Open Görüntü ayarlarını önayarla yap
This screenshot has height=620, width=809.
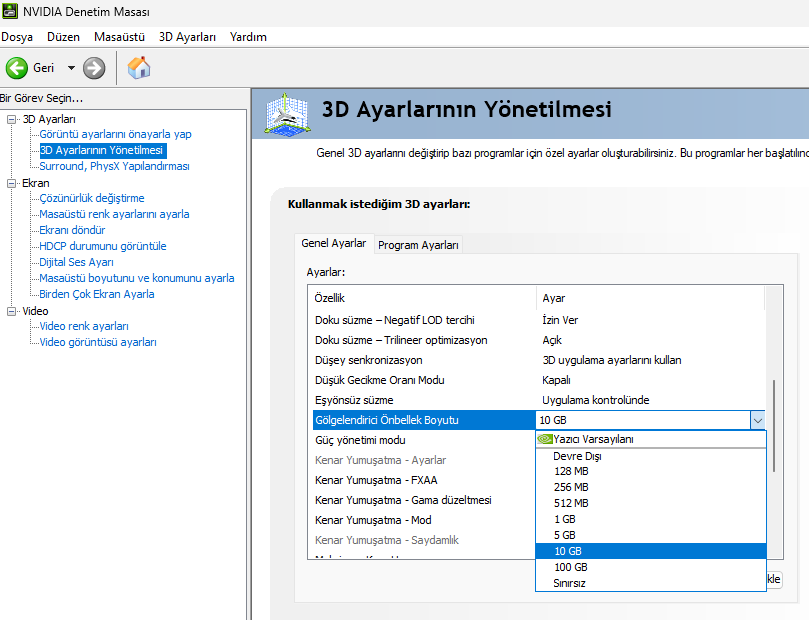click(x=116, y=134)
